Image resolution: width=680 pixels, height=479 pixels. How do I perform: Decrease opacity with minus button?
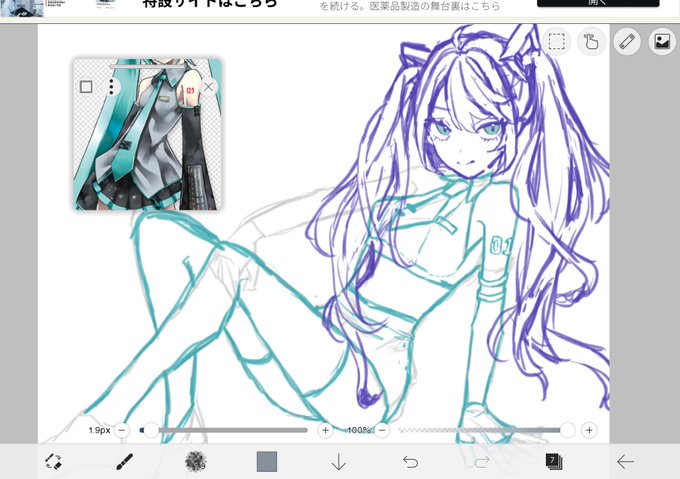click(x=382, y=430)
